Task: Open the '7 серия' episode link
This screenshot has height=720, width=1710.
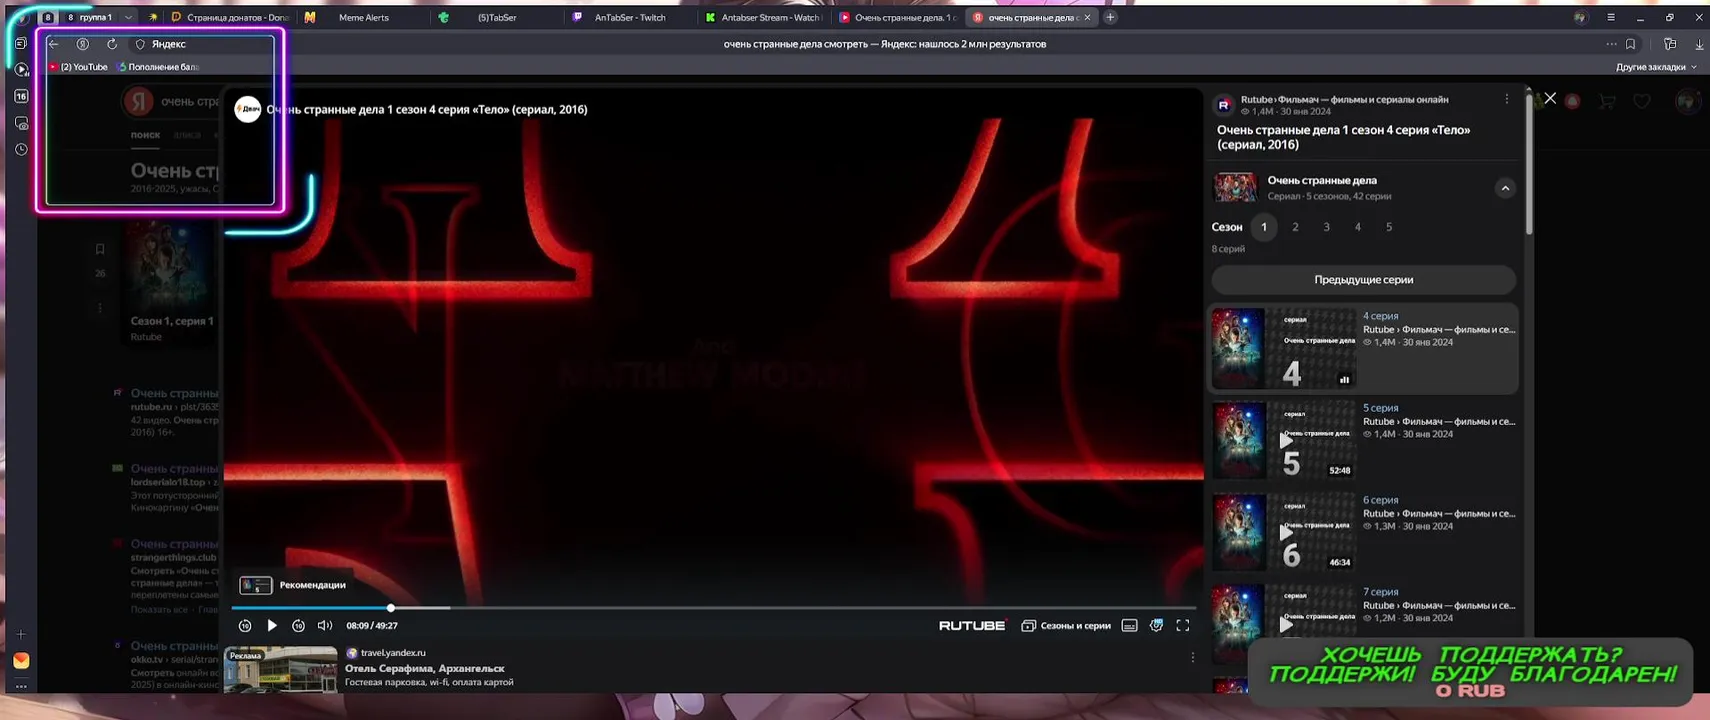Action: tap(1380, 592)
